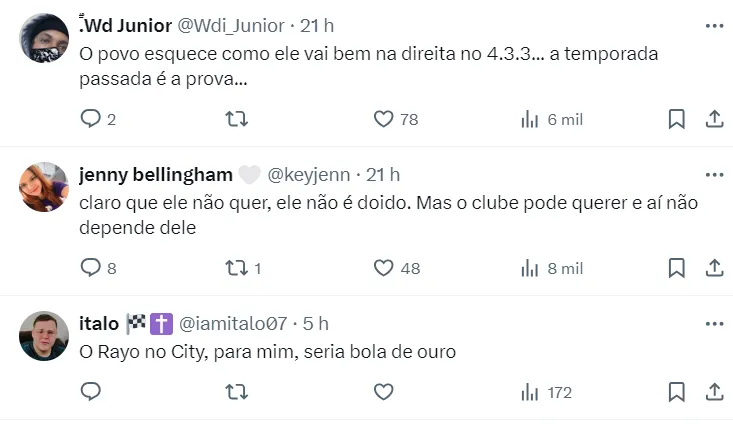
Task: Open more options on Wd Junior's tweet
Action: pos(714,25)
